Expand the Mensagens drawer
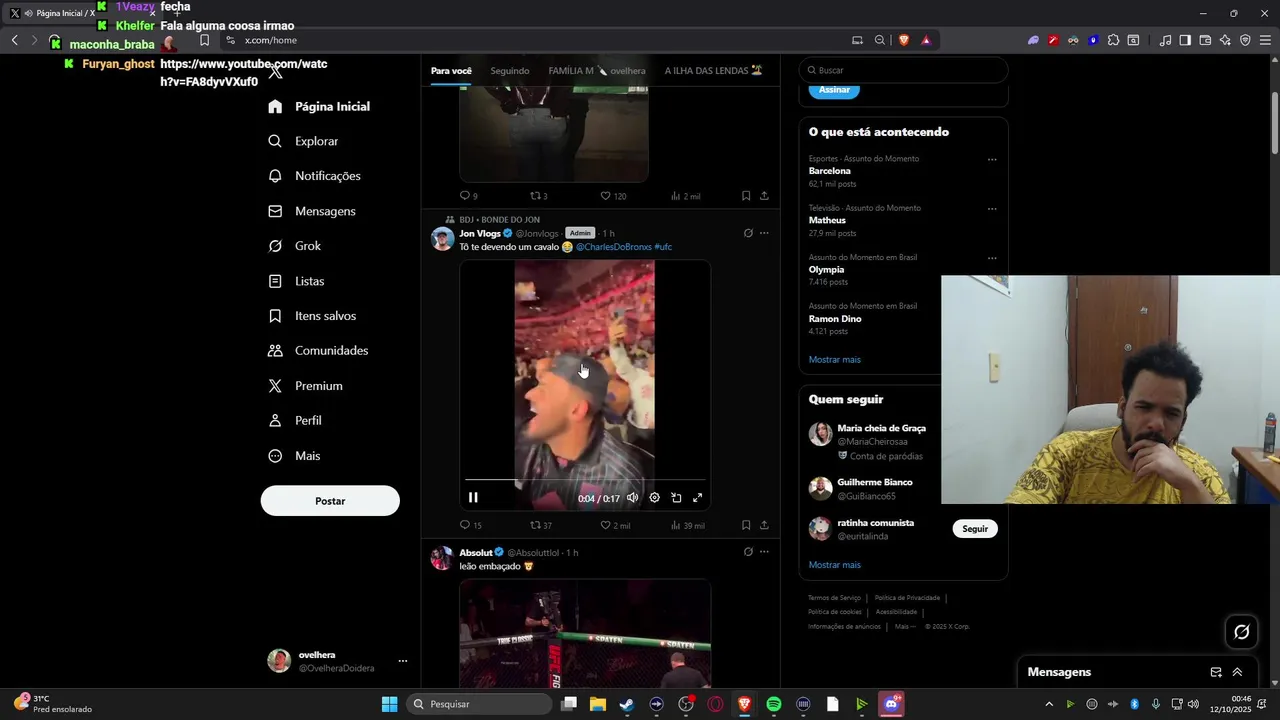 click(x=1237, y=672)
